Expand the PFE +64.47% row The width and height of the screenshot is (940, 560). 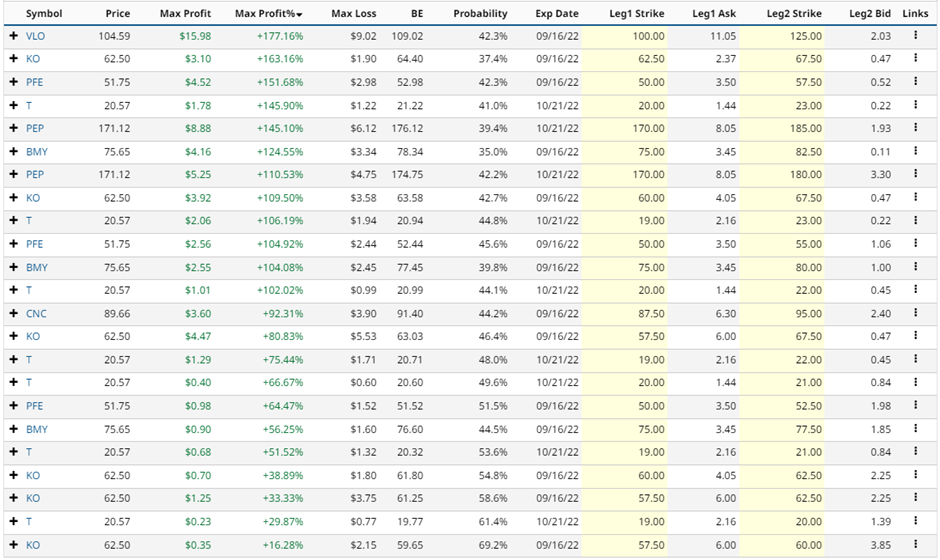coord(14,406)
